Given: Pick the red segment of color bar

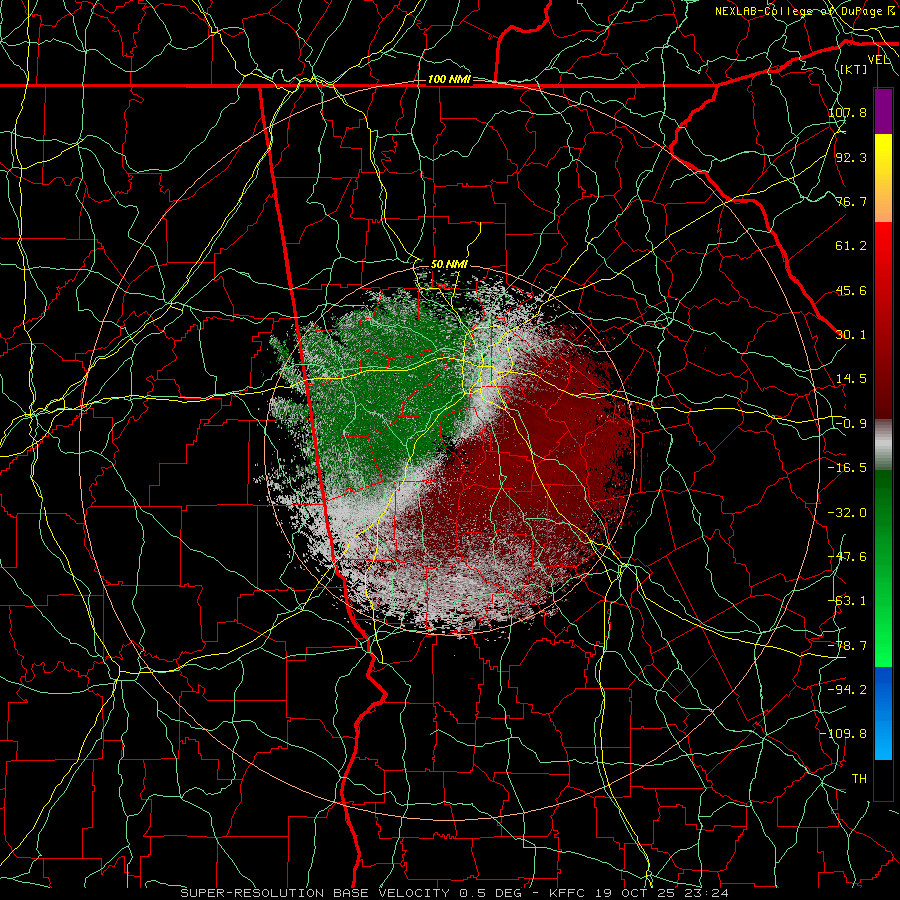Looking at the screenshot, I should pyautogui.click(x=883, y=320).
